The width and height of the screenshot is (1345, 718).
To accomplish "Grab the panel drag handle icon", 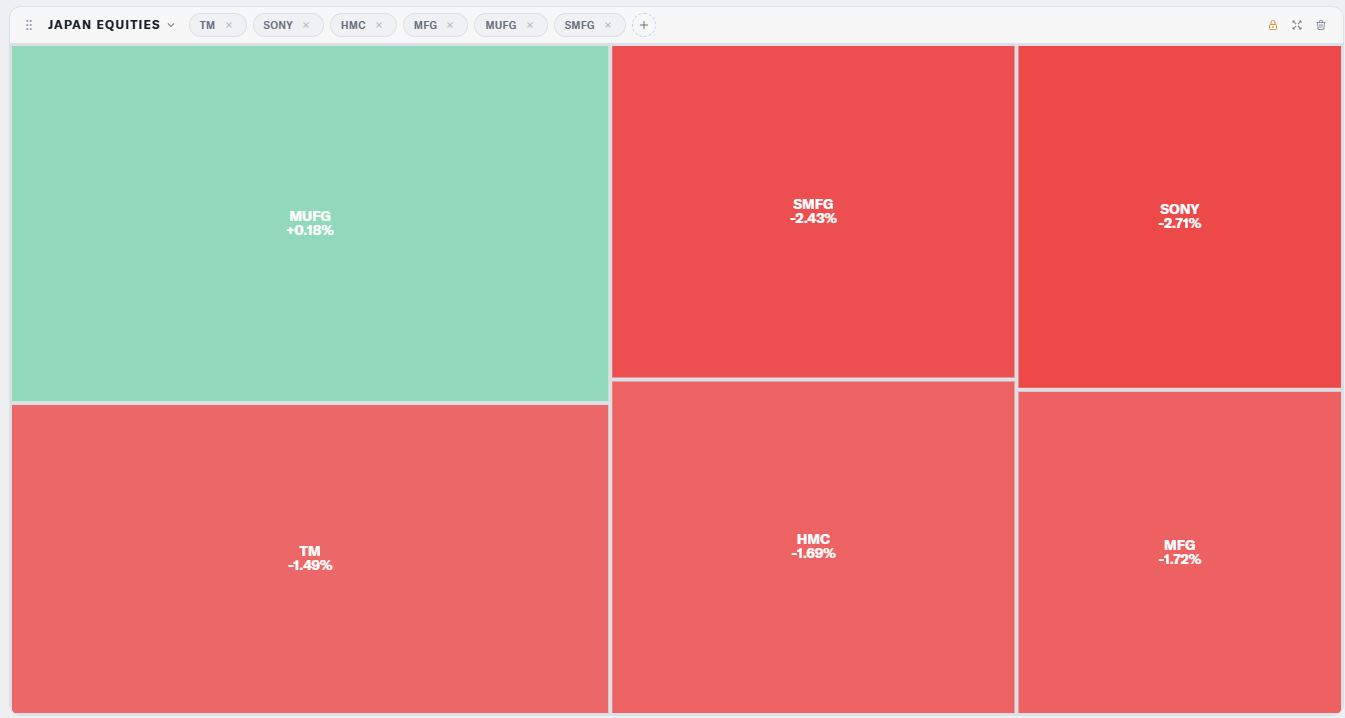I will tap(29, 25).
